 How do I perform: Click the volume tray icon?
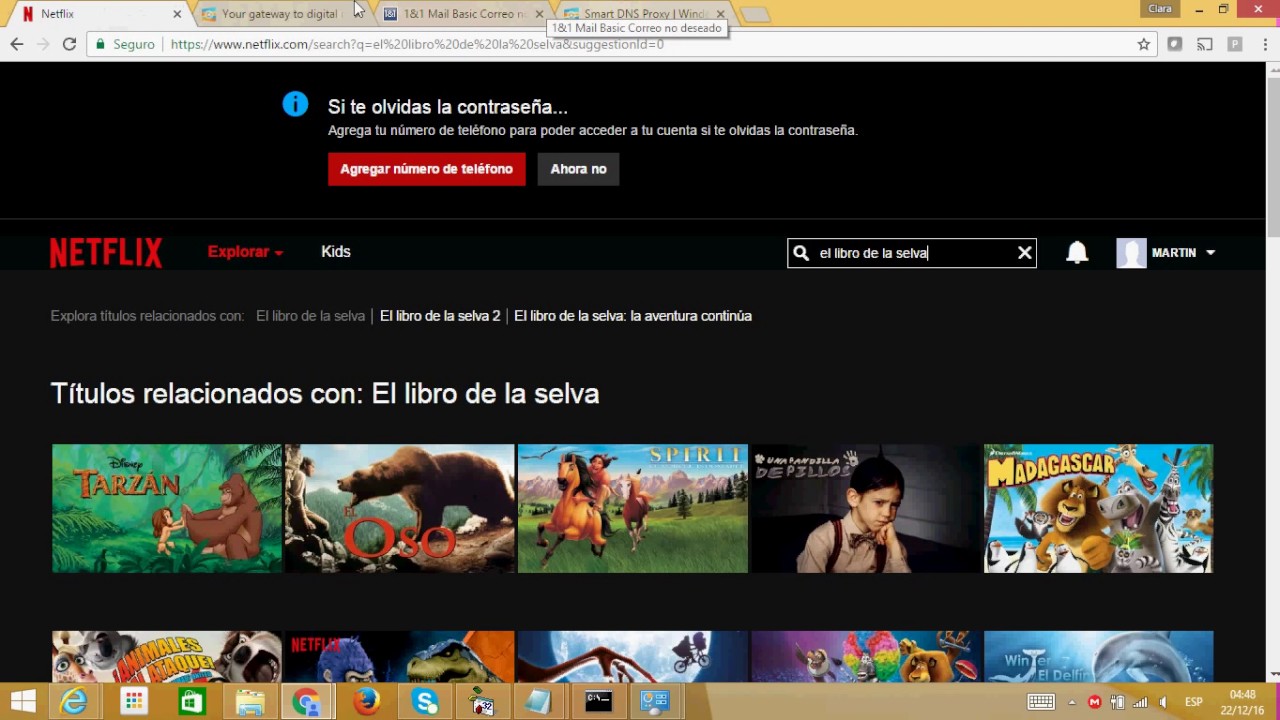click(1165, 702)
